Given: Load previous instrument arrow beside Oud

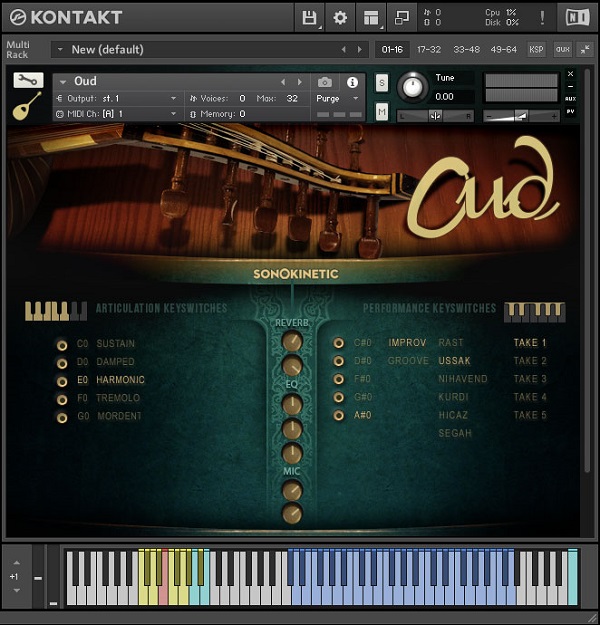Looking at the screenshot, I should [x=283, y=82].
